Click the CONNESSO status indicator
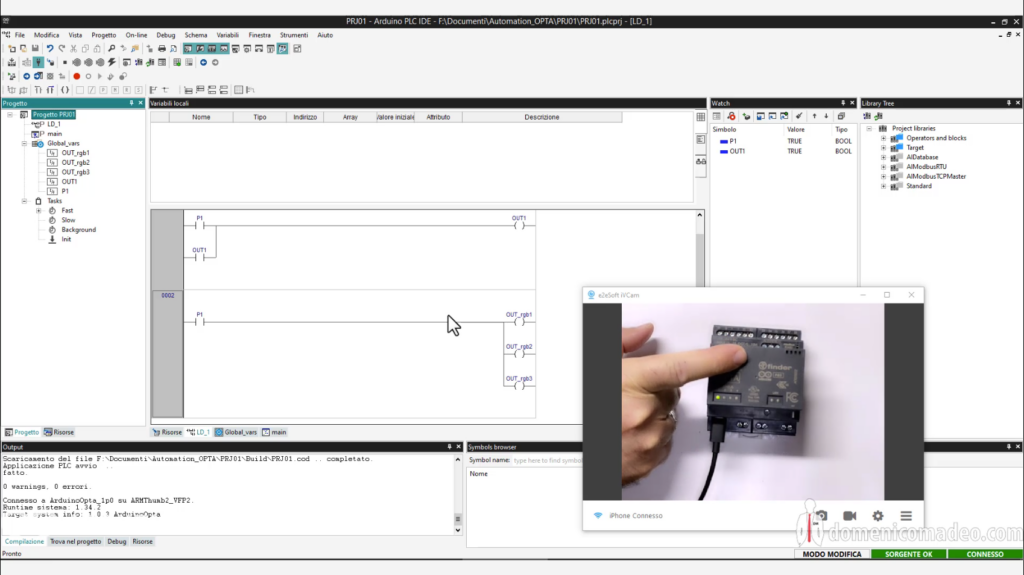The image size is (1024, 575). (x=985, y=554)
